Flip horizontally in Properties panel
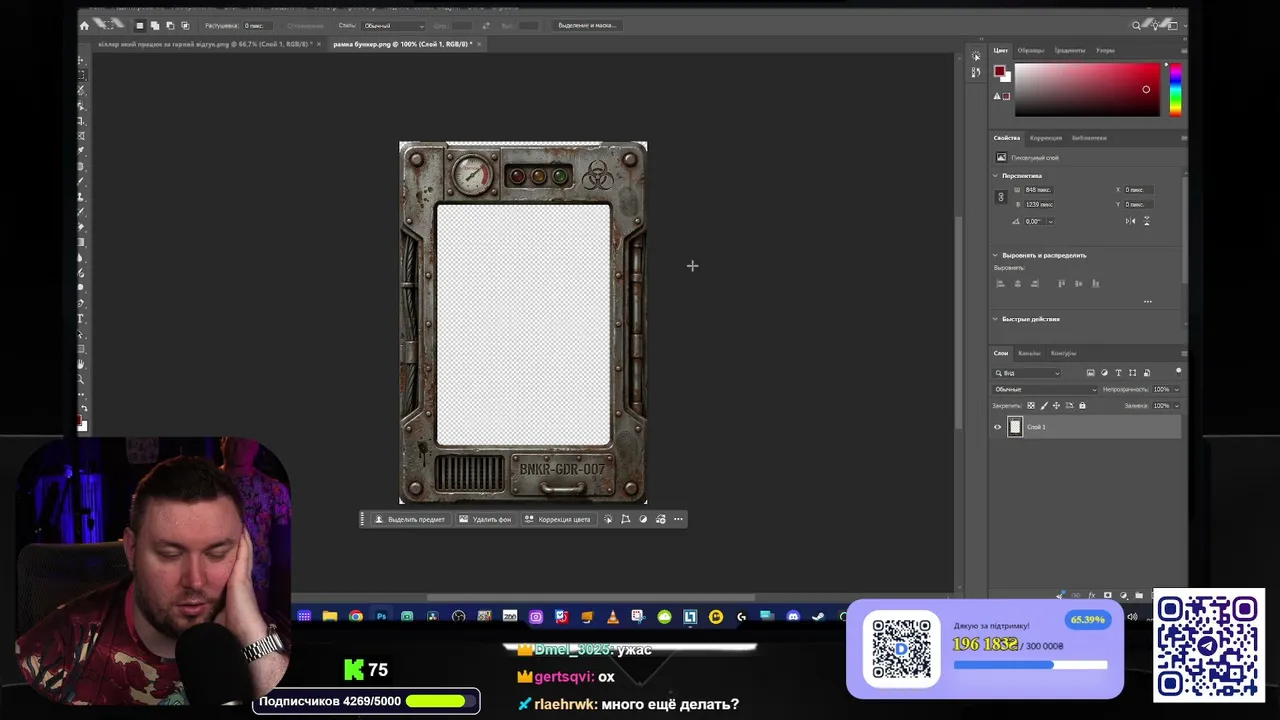Screen dimensions: 1280x720 click(x=1130, y=221)
